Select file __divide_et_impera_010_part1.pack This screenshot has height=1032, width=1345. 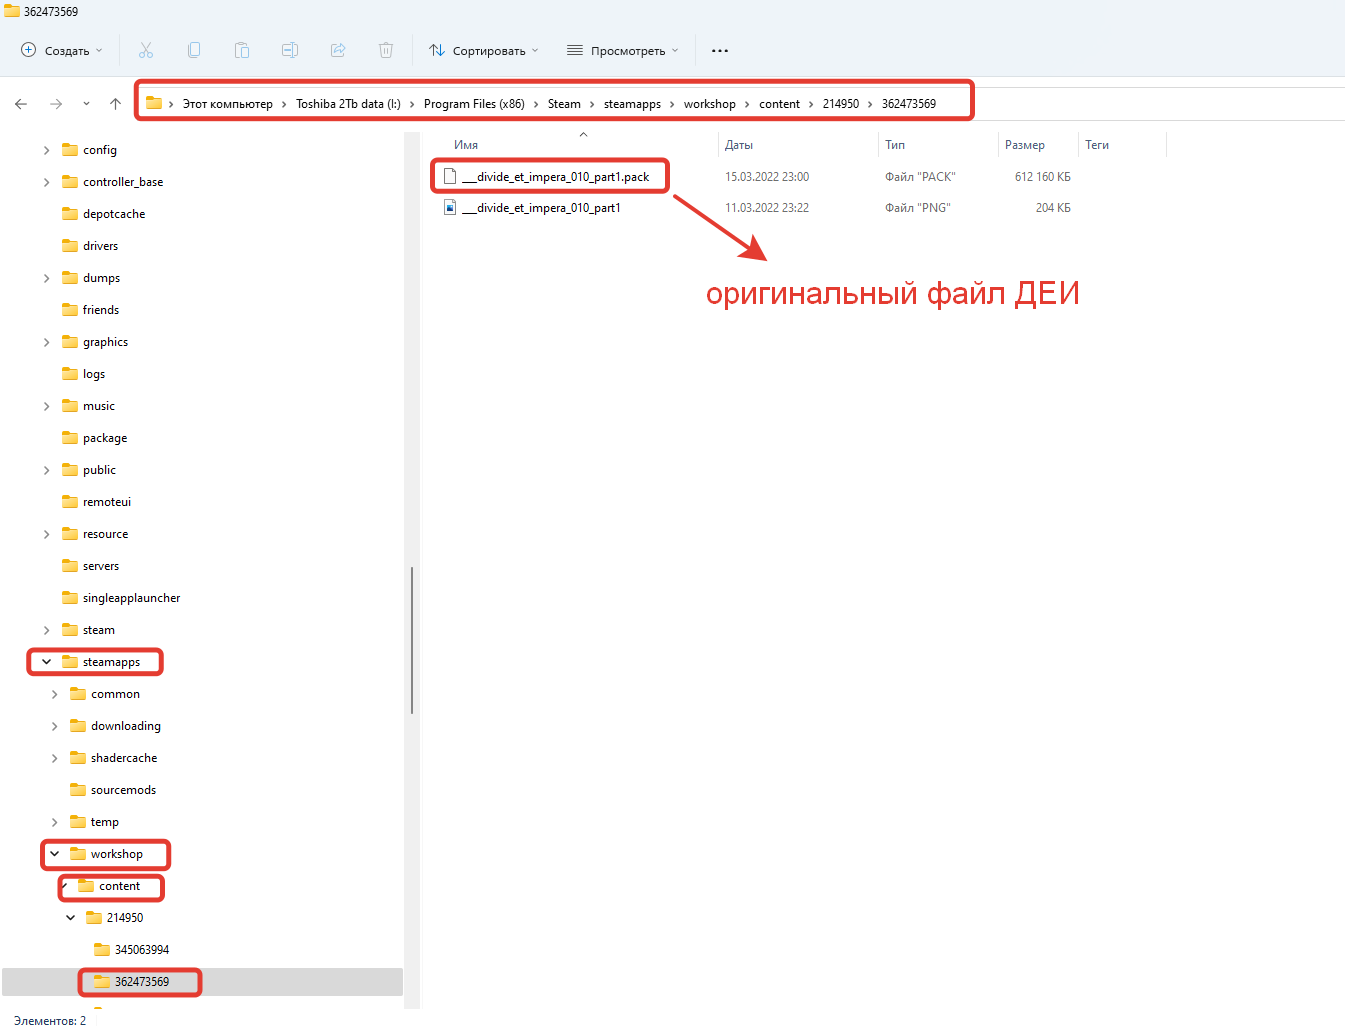click(x=555, y=177)
